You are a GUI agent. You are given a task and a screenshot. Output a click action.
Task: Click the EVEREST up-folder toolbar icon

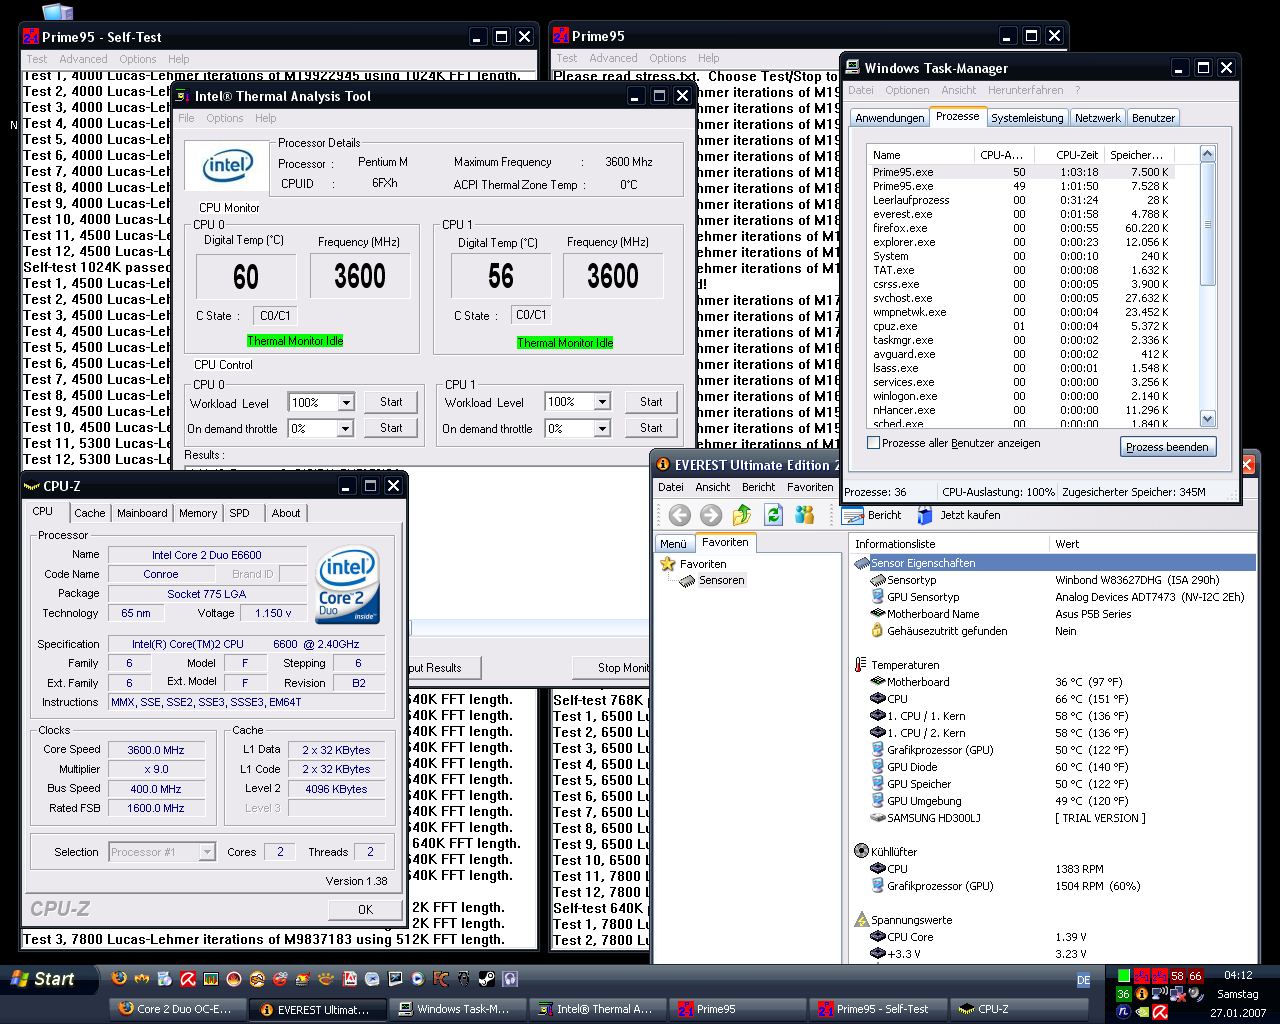click(742, 515)
